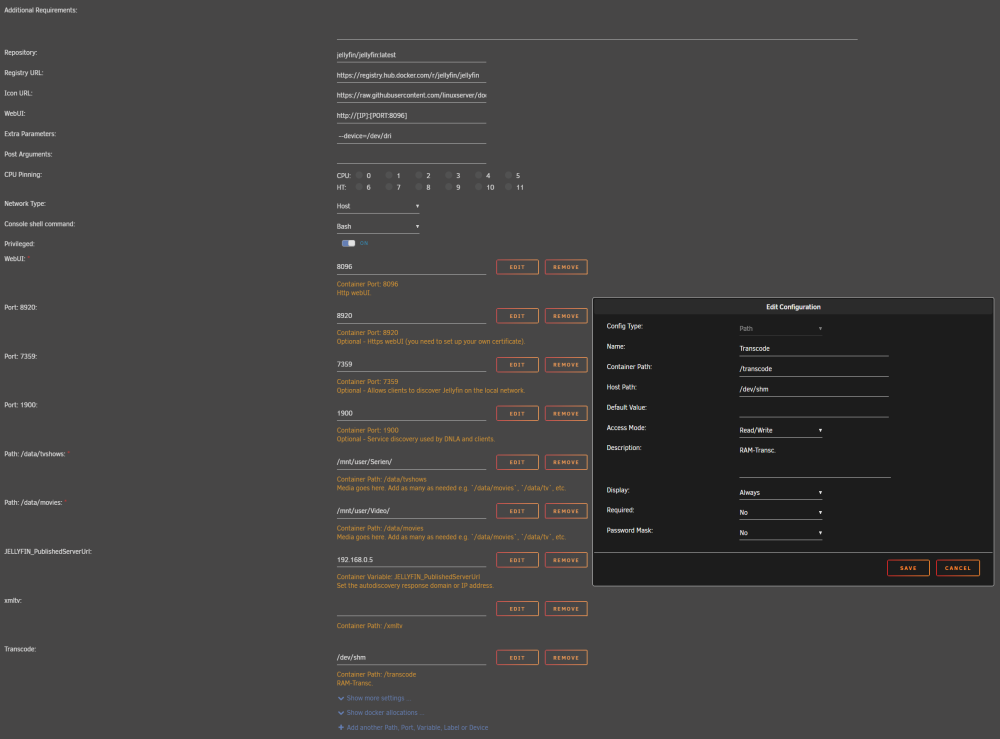Click the Name field containing Transcode
This screenshot has height=739, width=1000.
[814, 349]
